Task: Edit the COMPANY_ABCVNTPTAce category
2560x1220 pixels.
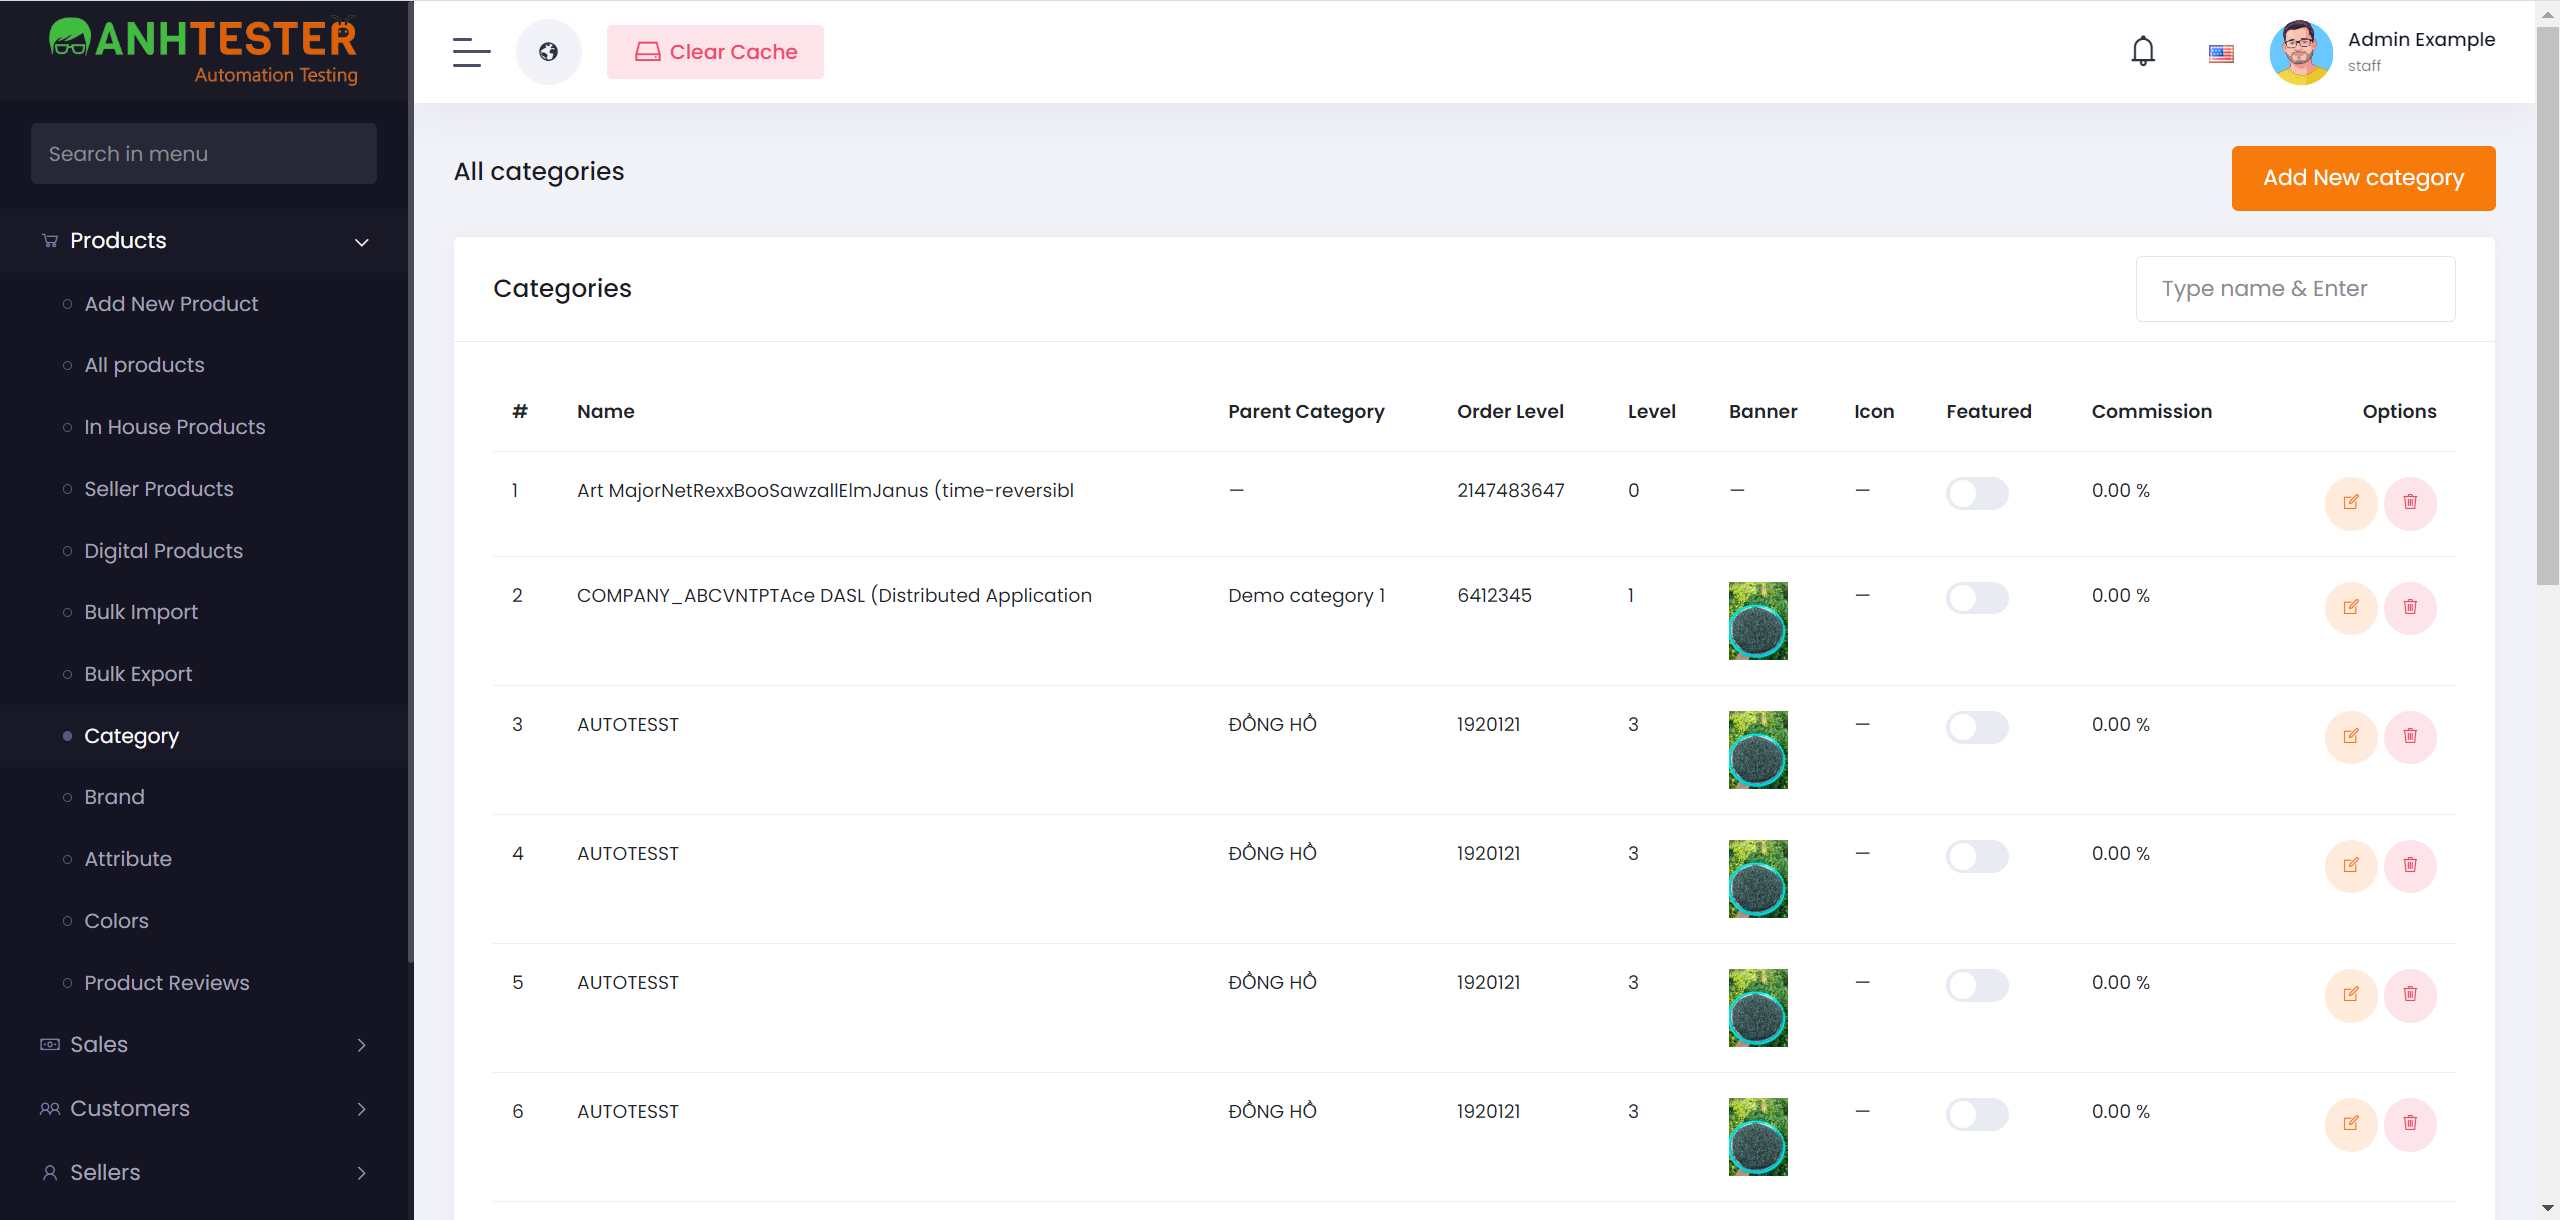Action: (x=2350, y=607)
